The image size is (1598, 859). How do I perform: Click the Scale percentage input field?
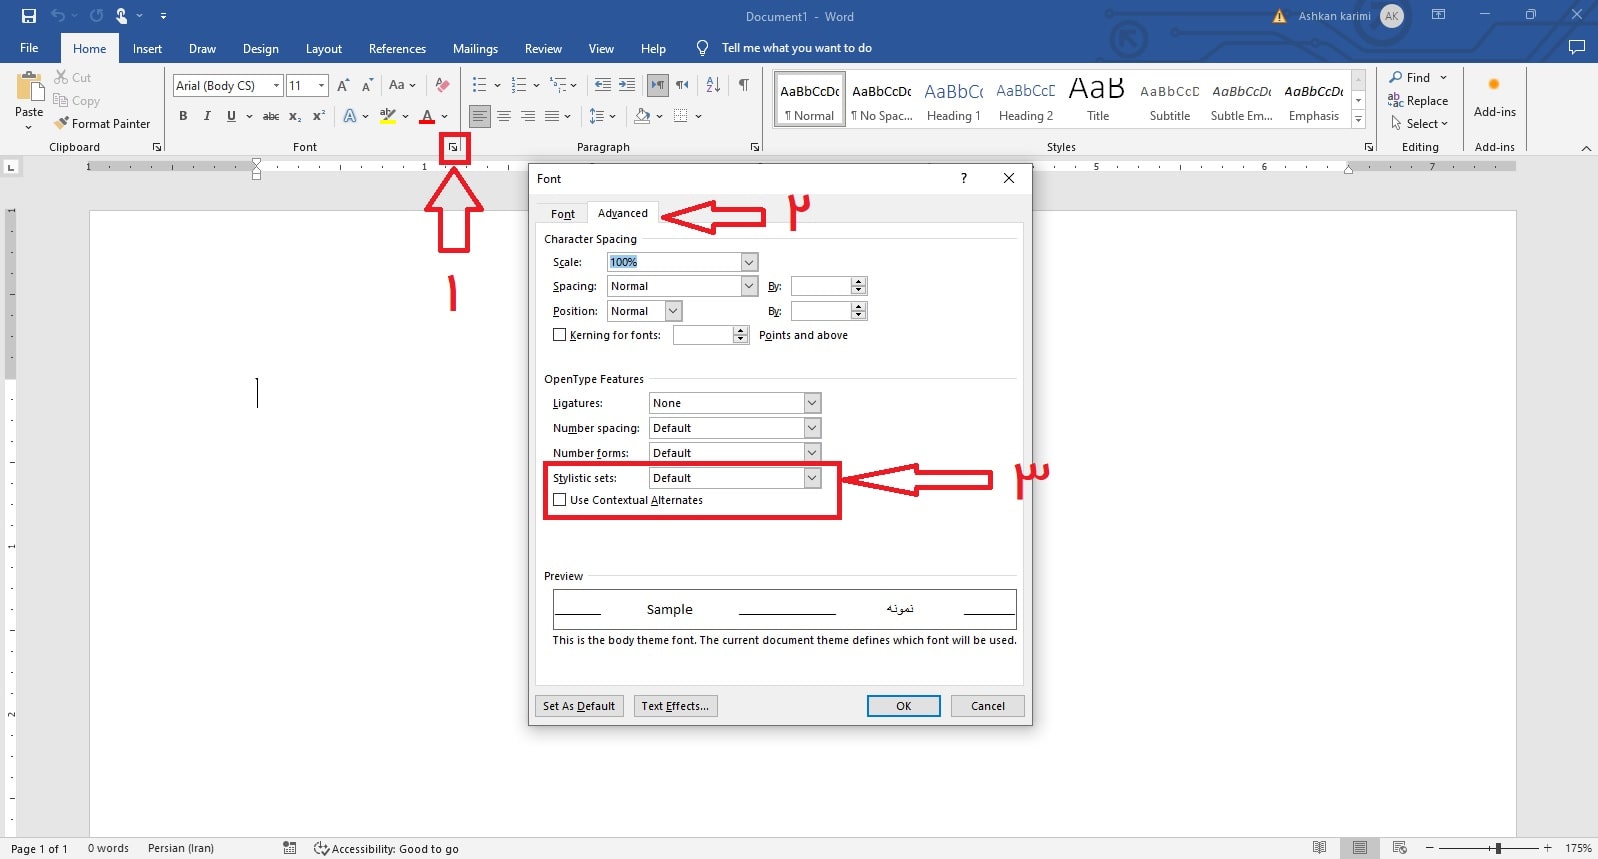(674, 262)
